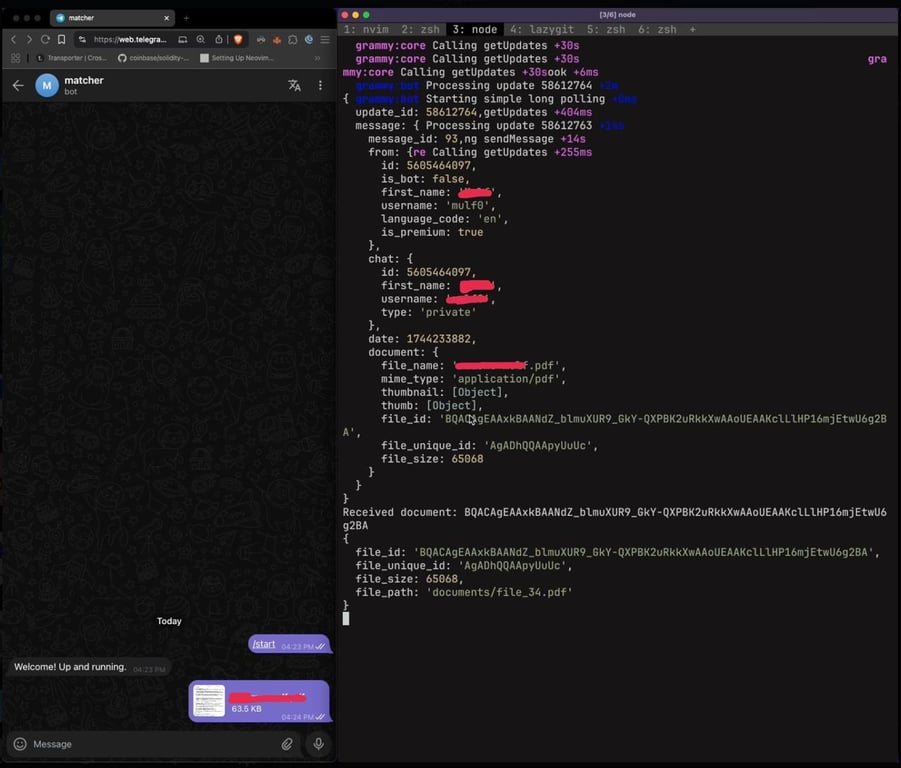Open the PDF document thumbnail in chat
This screenshot has width=901, height=768.
(x=209, y=701)
